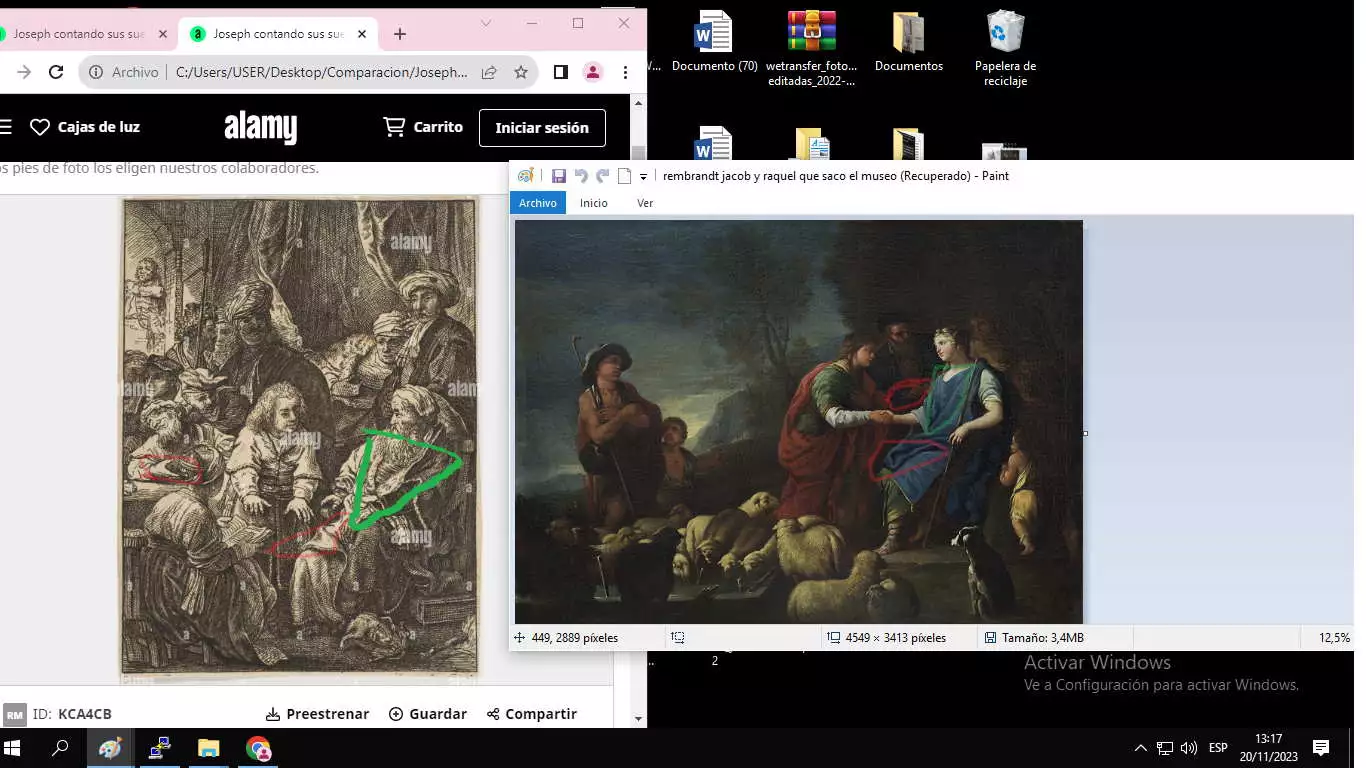
Task: Open Documento (70) desktop Word file
Action: tap(714, 42)
